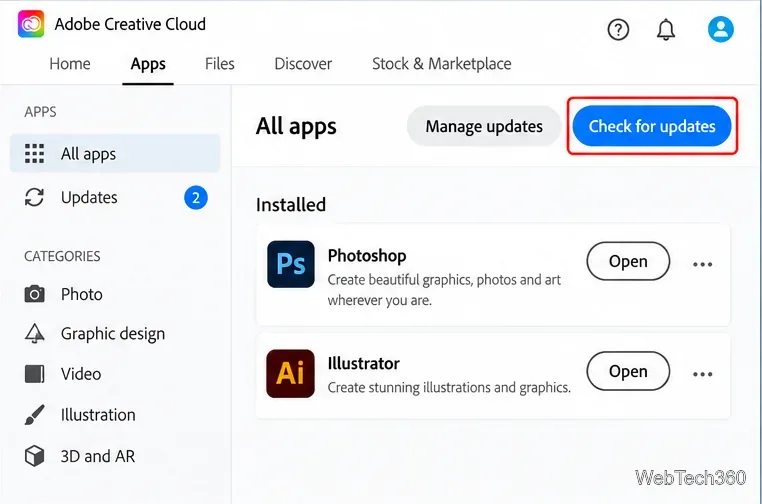This screenshot has height=504, width=762.
Task: Click the APPS sidebar heading
Action: [40, 112]
